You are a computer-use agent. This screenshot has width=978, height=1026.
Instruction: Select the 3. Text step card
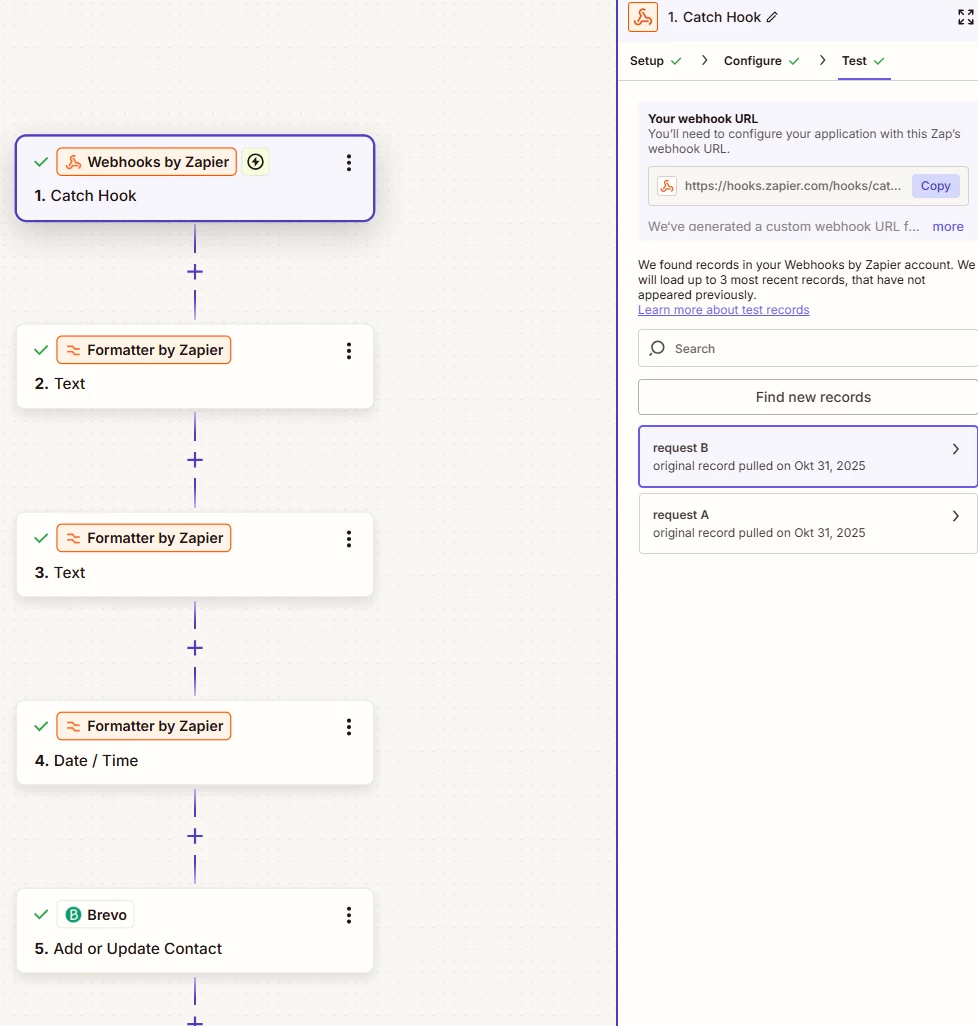[195, 554]
